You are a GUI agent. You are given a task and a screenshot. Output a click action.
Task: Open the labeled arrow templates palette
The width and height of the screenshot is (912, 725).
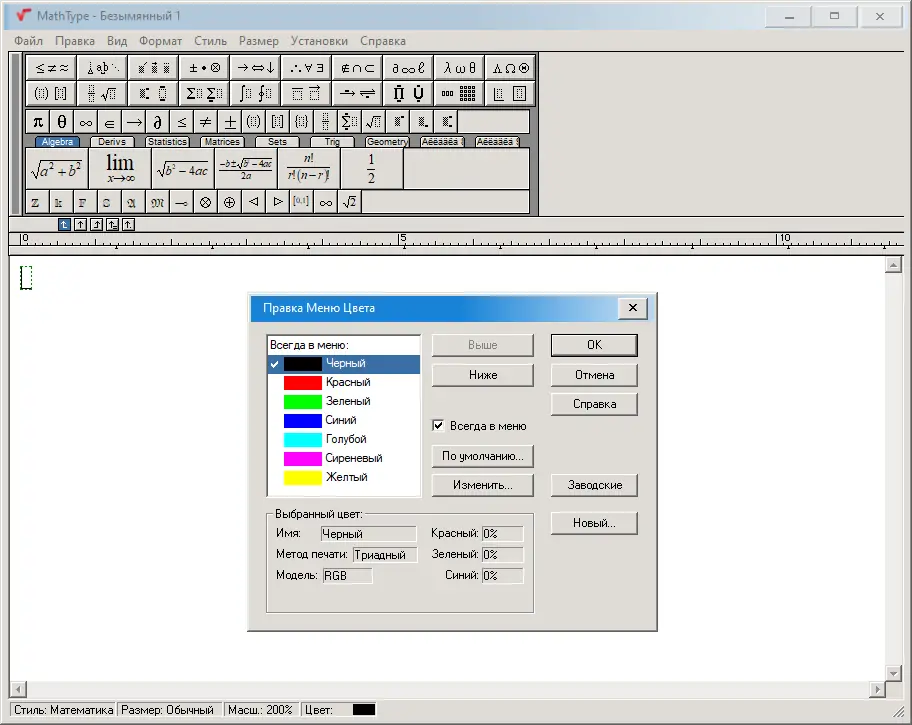[x=357, y=94]
